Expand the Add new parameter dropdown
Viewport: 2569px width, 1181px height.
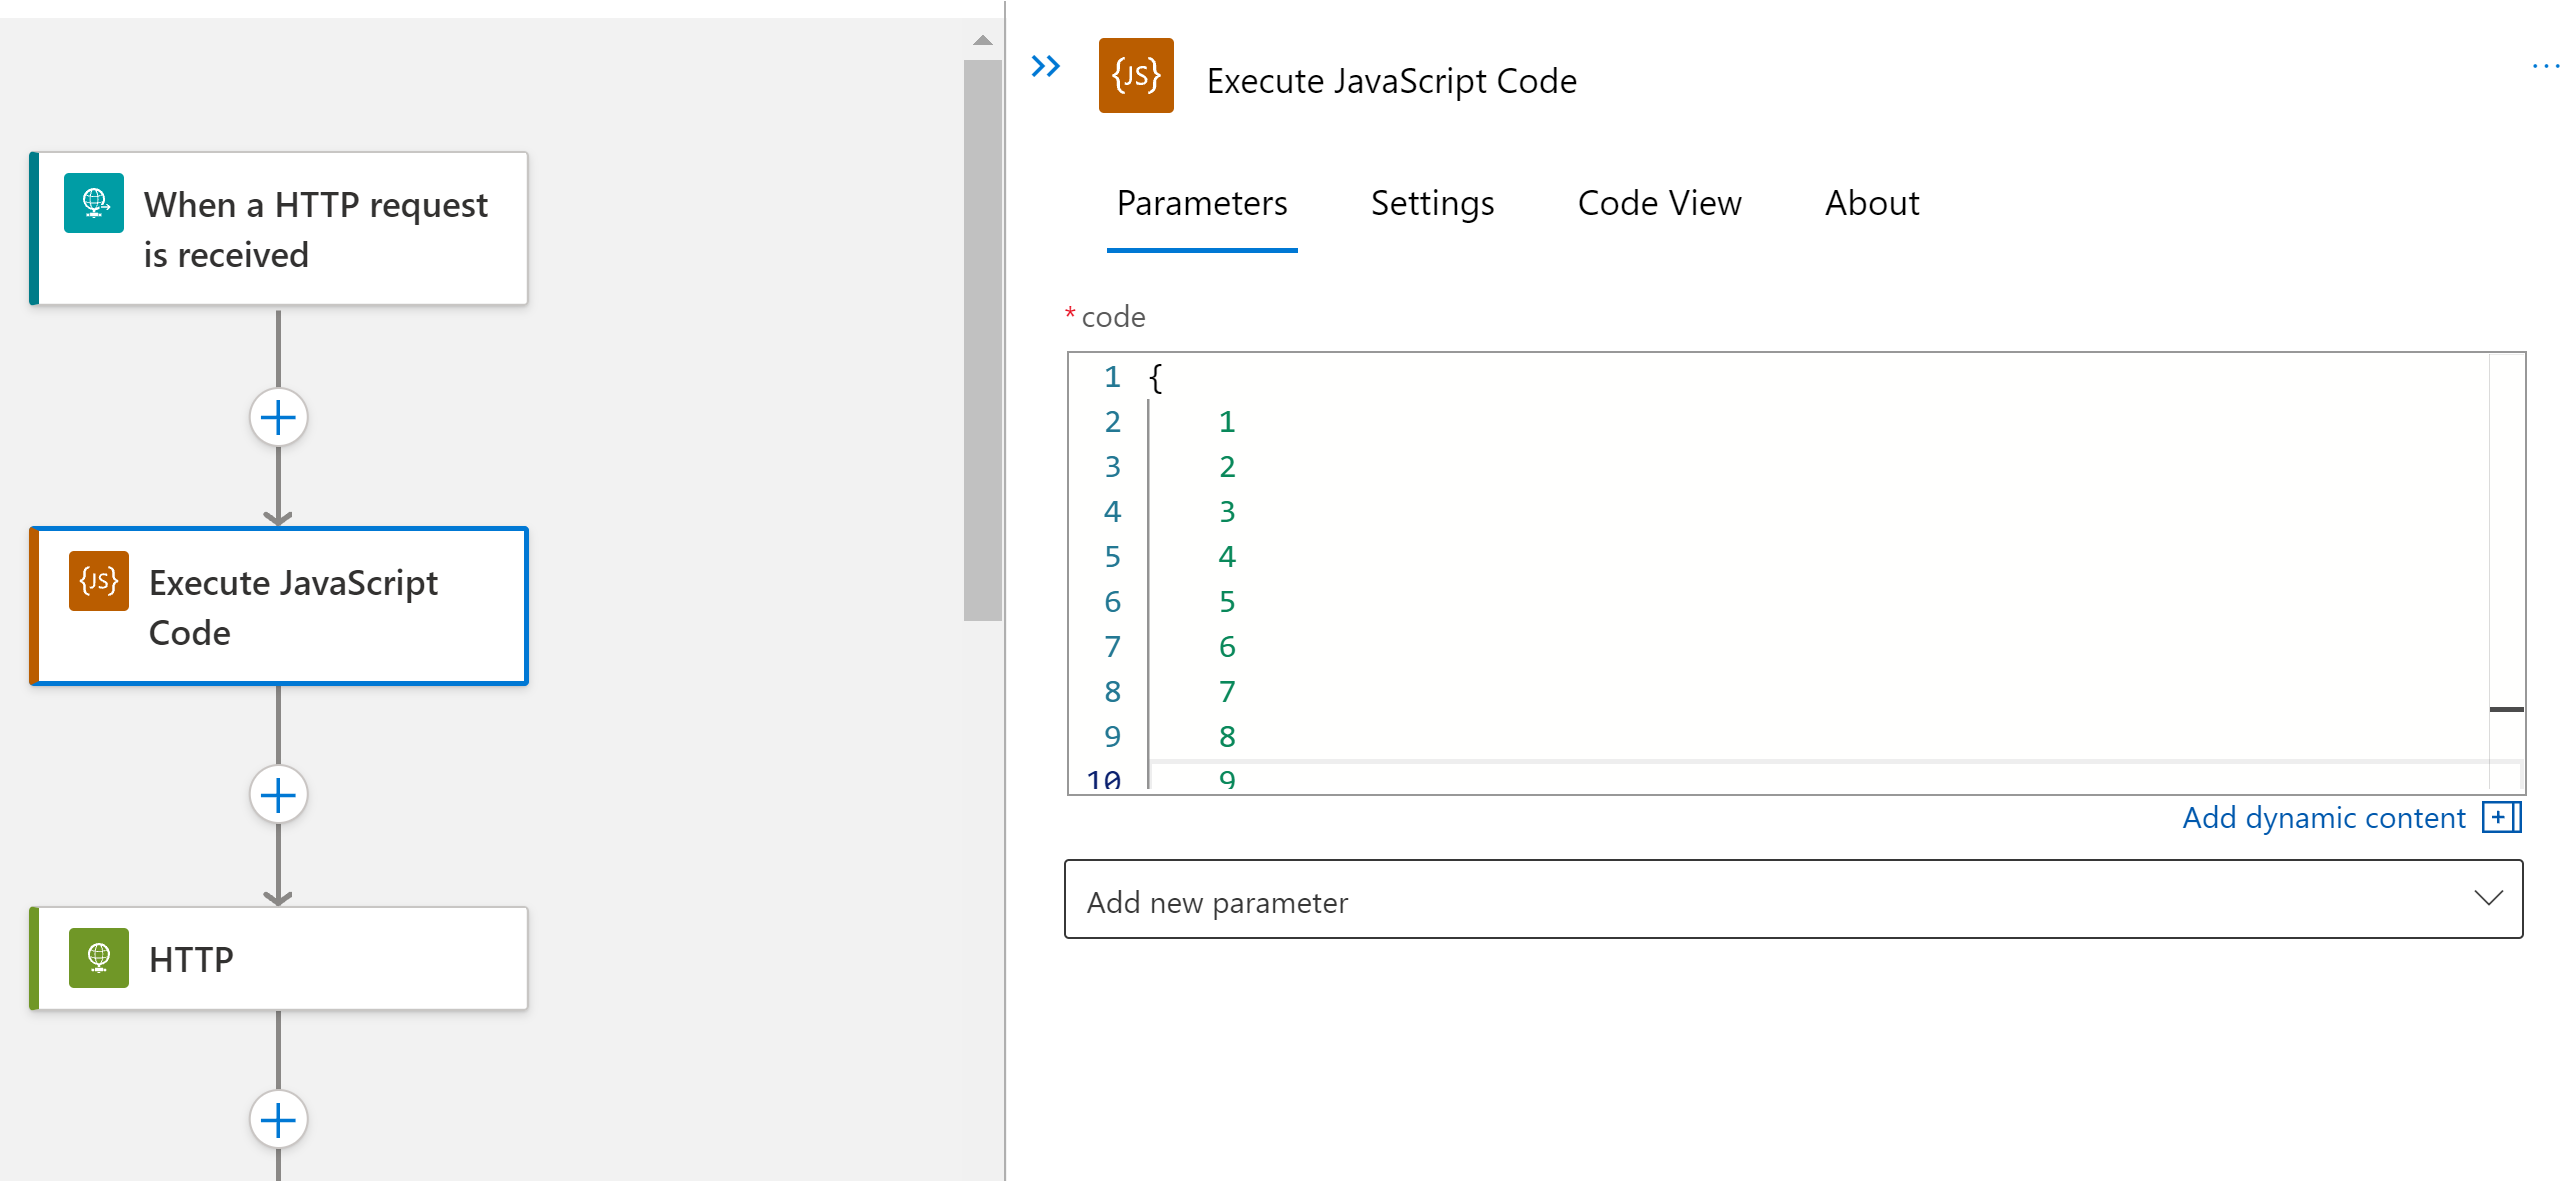(1795, 899)
